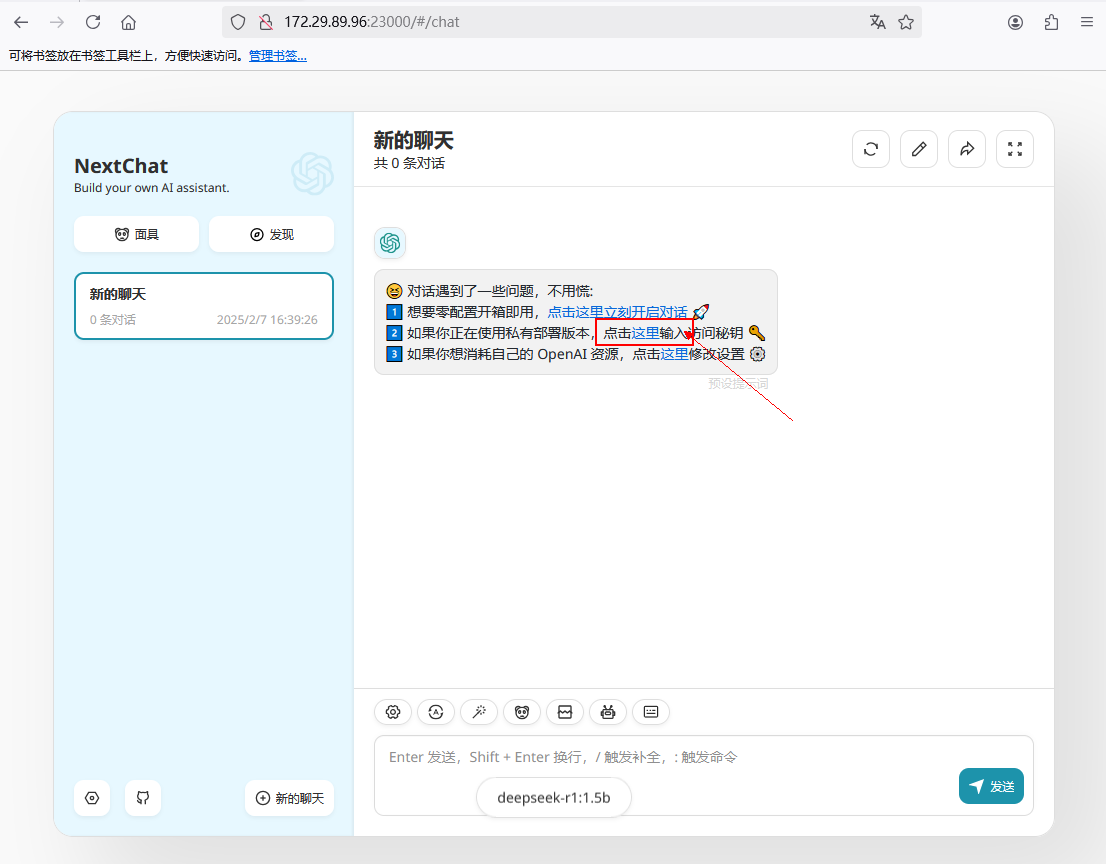Click the shield tracking protection icon

click(x=238, y=23)
